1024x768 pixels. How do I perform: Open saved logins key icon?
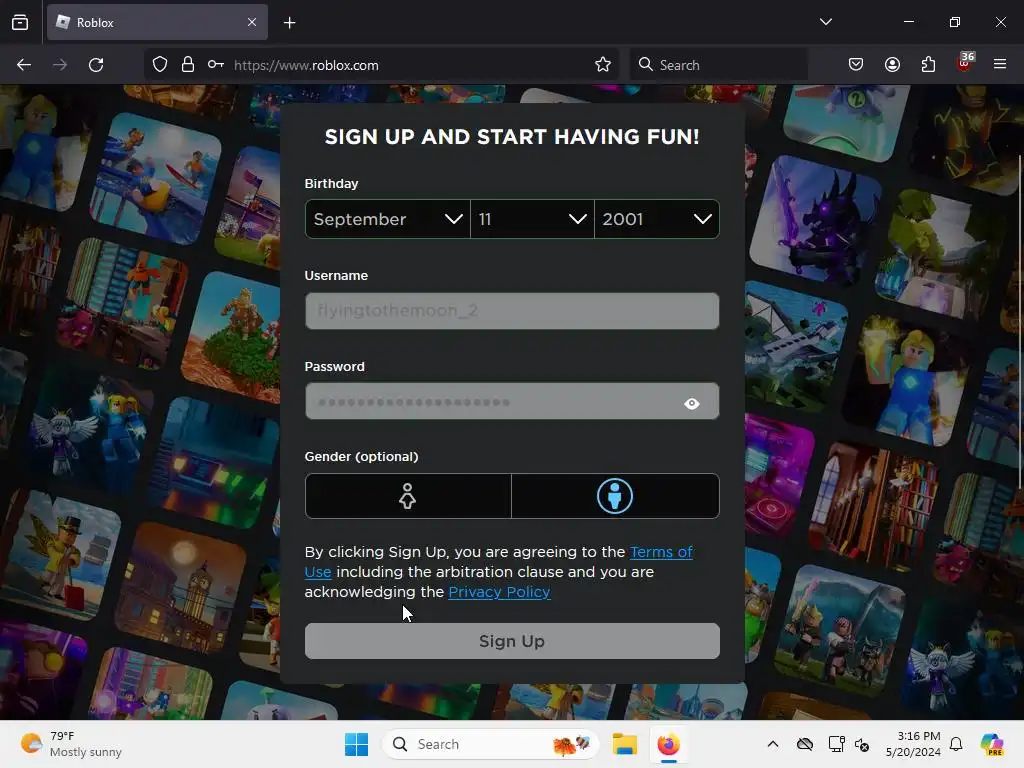coord(216,65)
